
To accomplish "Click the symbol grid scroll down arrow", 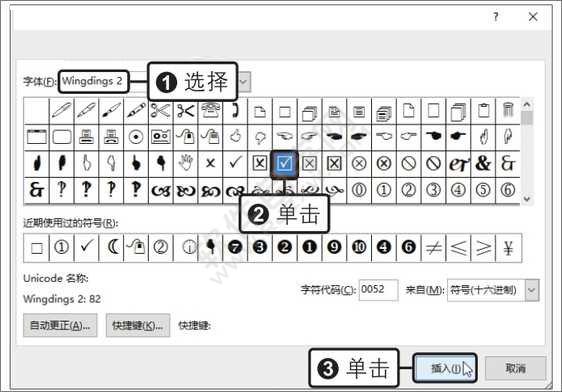I will pyautogui.click(x=527, y=199).
